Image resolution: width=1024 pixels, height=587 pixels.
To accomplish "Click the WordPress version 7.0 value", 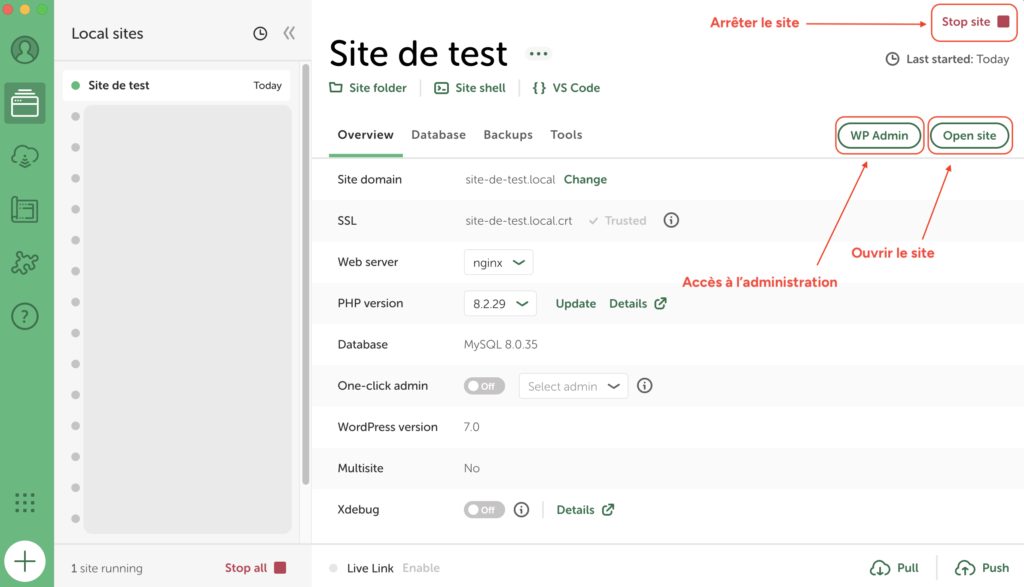I will pos(472,427).
